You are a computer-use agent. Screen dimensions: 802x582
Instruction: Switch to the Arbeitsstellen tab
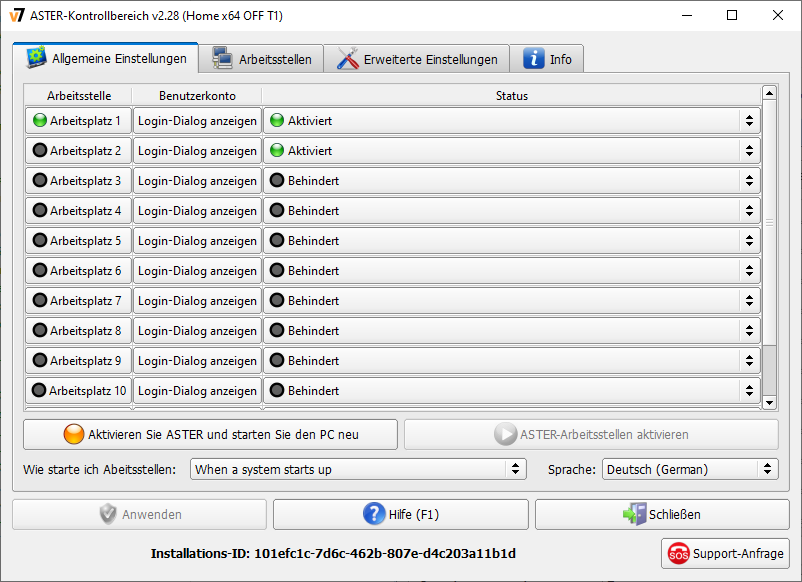261,59
